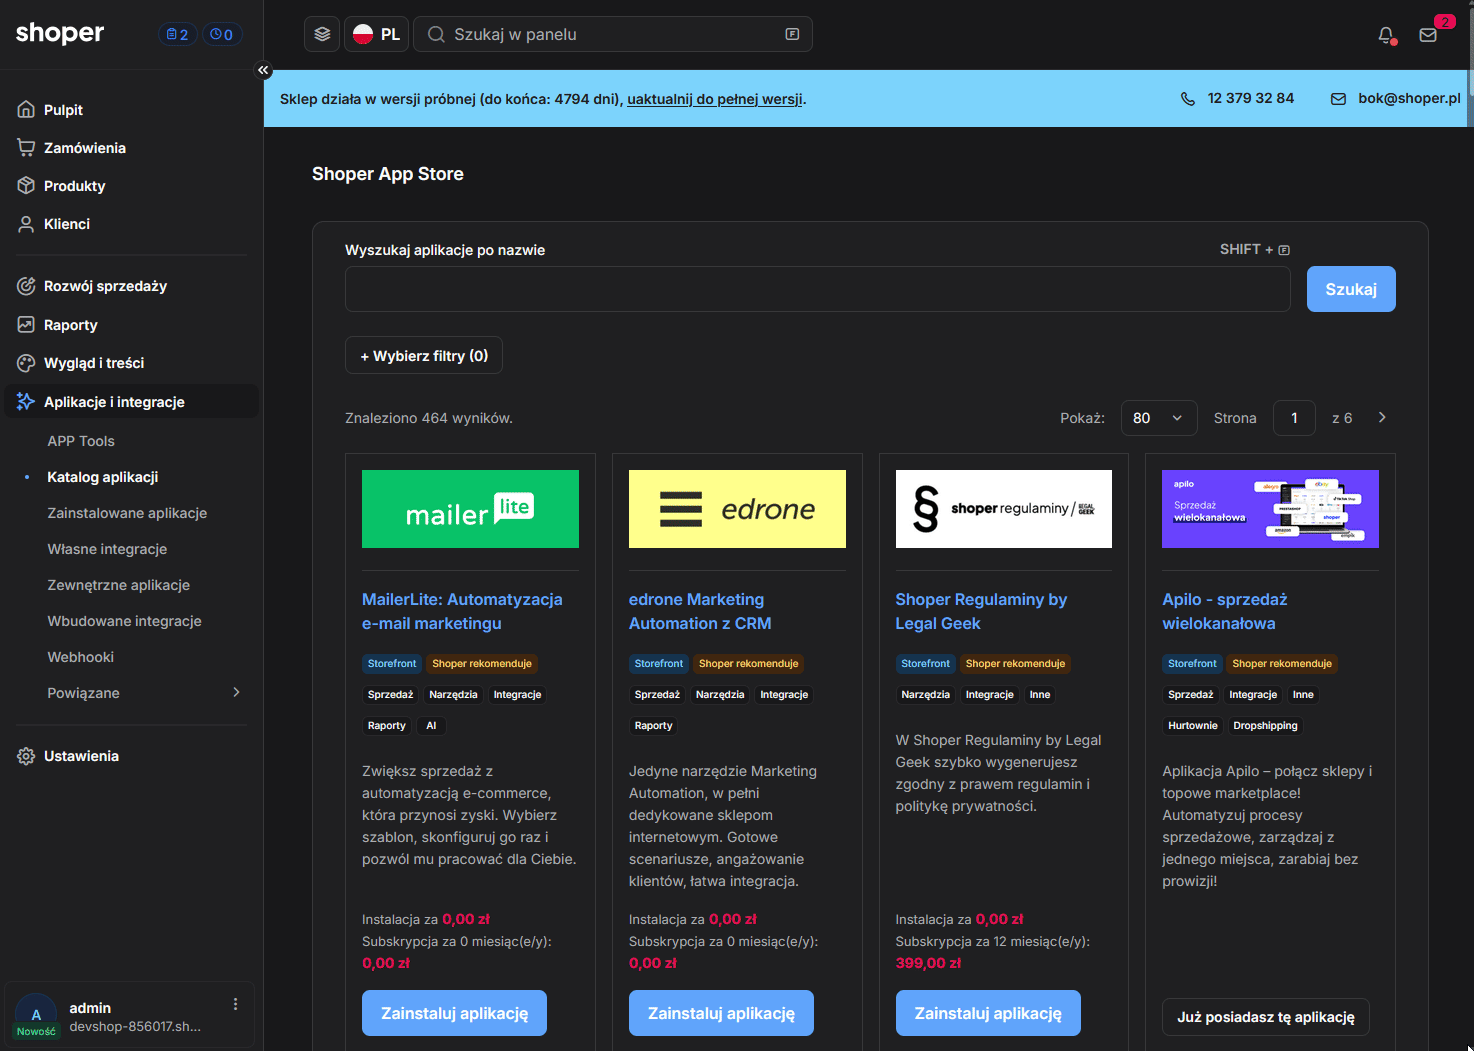Open '+ Wybierz filtry (0)' filter selector
The width and height of the screenshot is (1474, 1051).
point(424,356)
